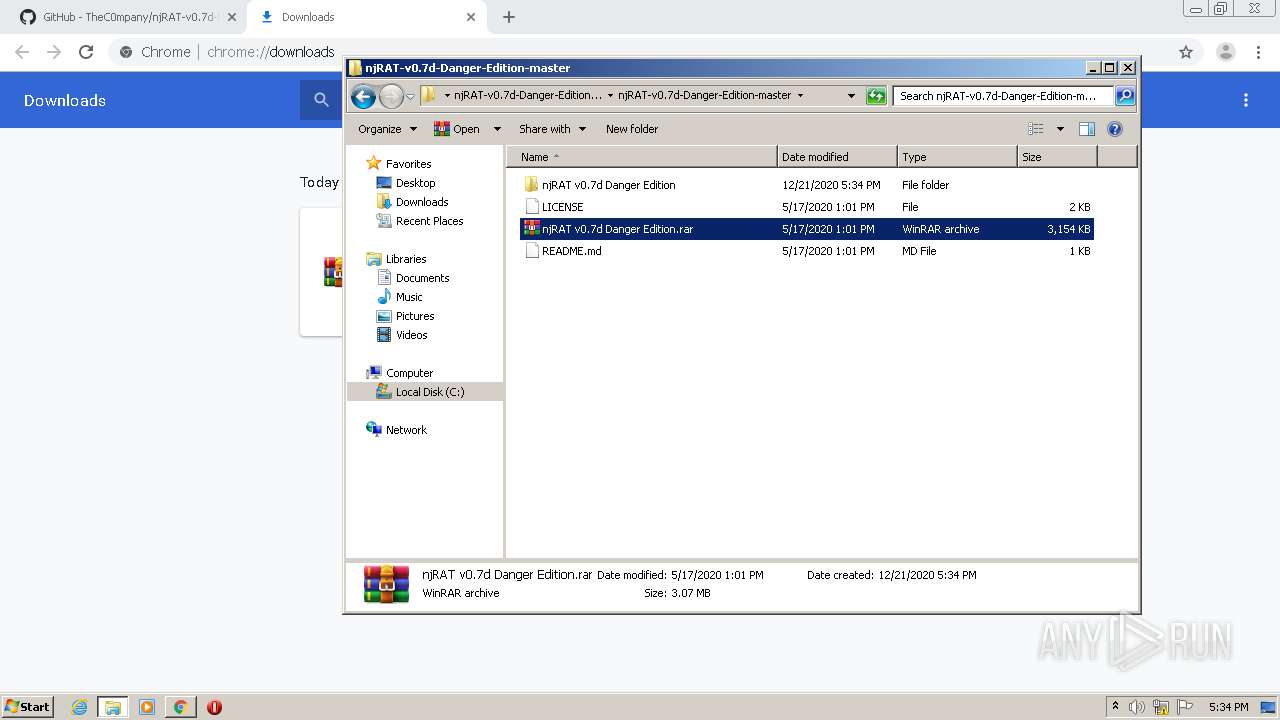The width and height of the screenshot is (1280, 720).
Task: Click the Windows Explorer taskbar icon
Action: point(112,707)
